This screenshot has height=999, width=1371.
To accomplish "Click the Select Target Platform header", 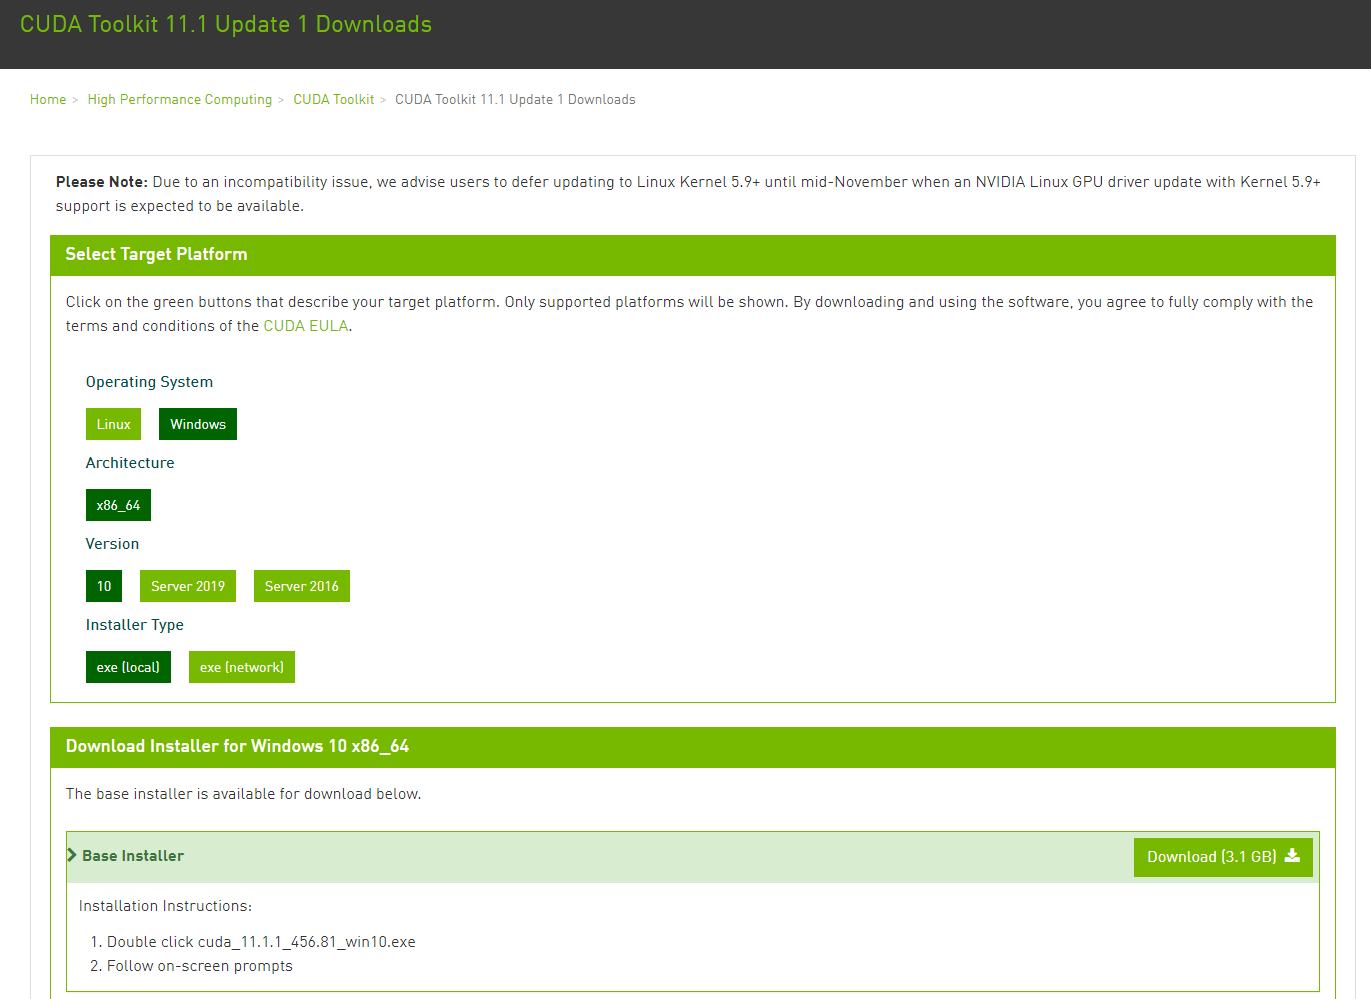I will 693,255.
